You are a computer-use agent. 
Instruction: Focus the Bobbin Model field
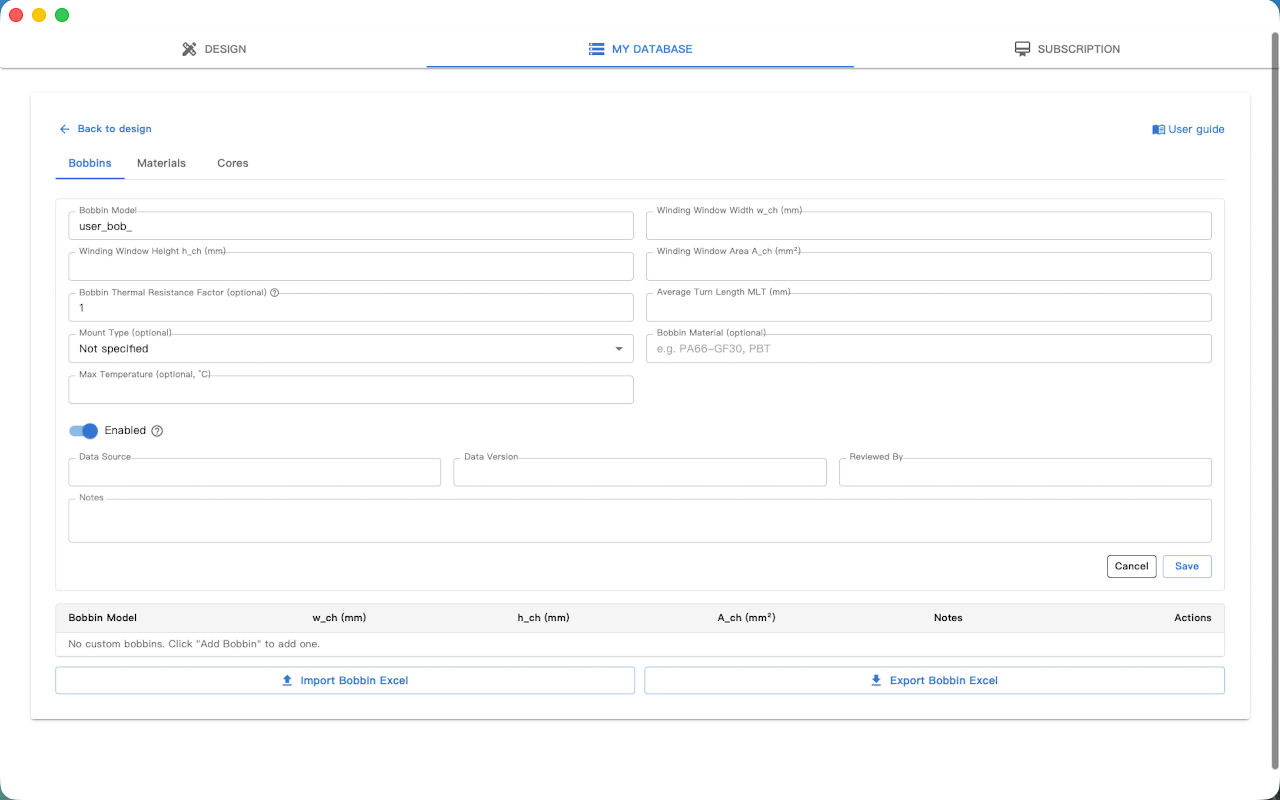tap(351, 226)
